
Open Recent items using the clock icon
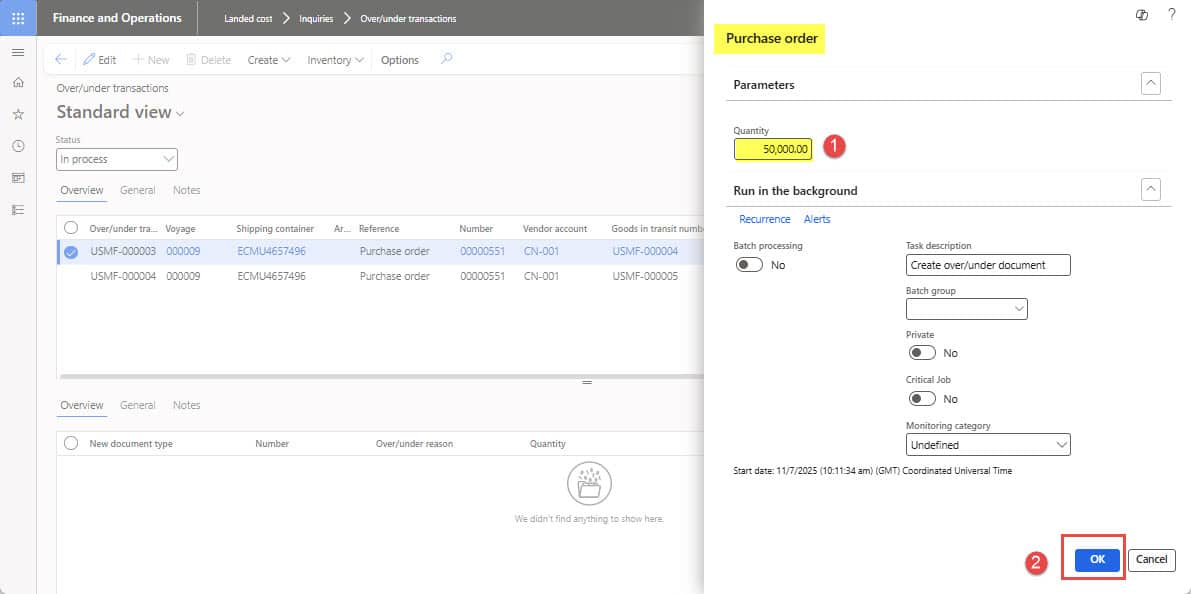pyautogui.click(x=17, y=146)
